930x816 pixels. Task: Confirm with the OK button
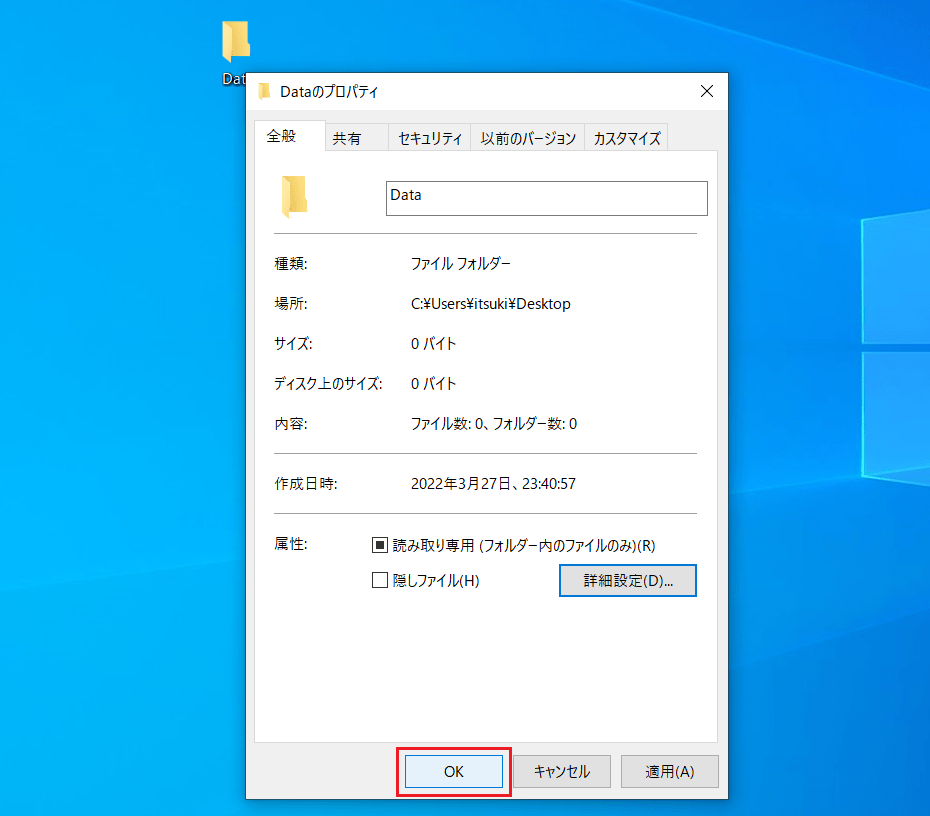point(454,772)
